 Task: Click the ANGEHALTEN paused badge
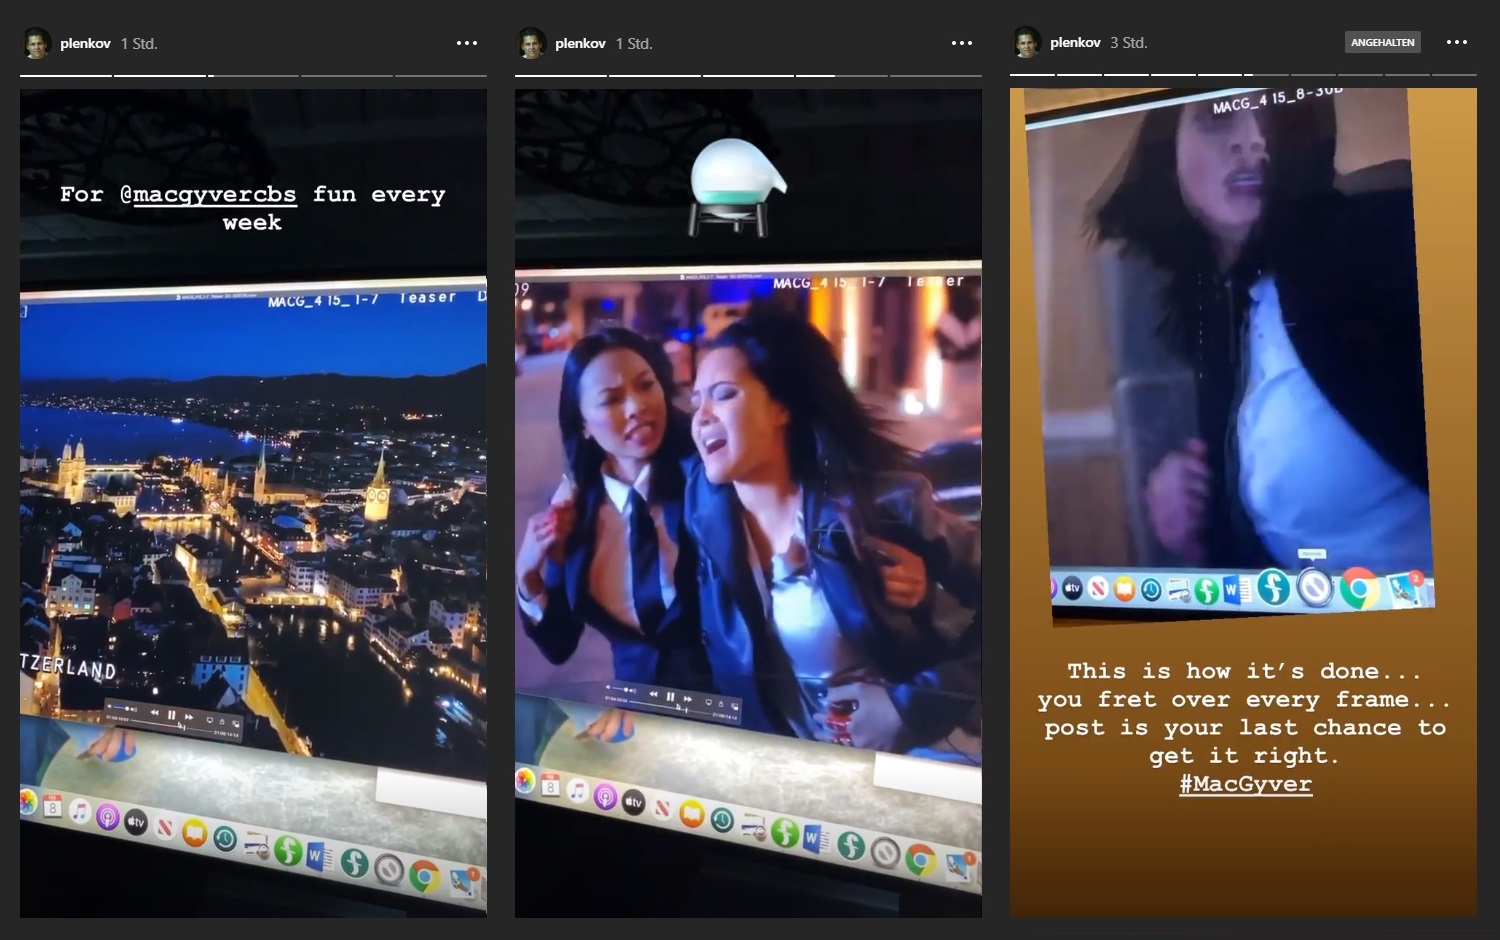pyautogui.click(x=1382, y=42)
